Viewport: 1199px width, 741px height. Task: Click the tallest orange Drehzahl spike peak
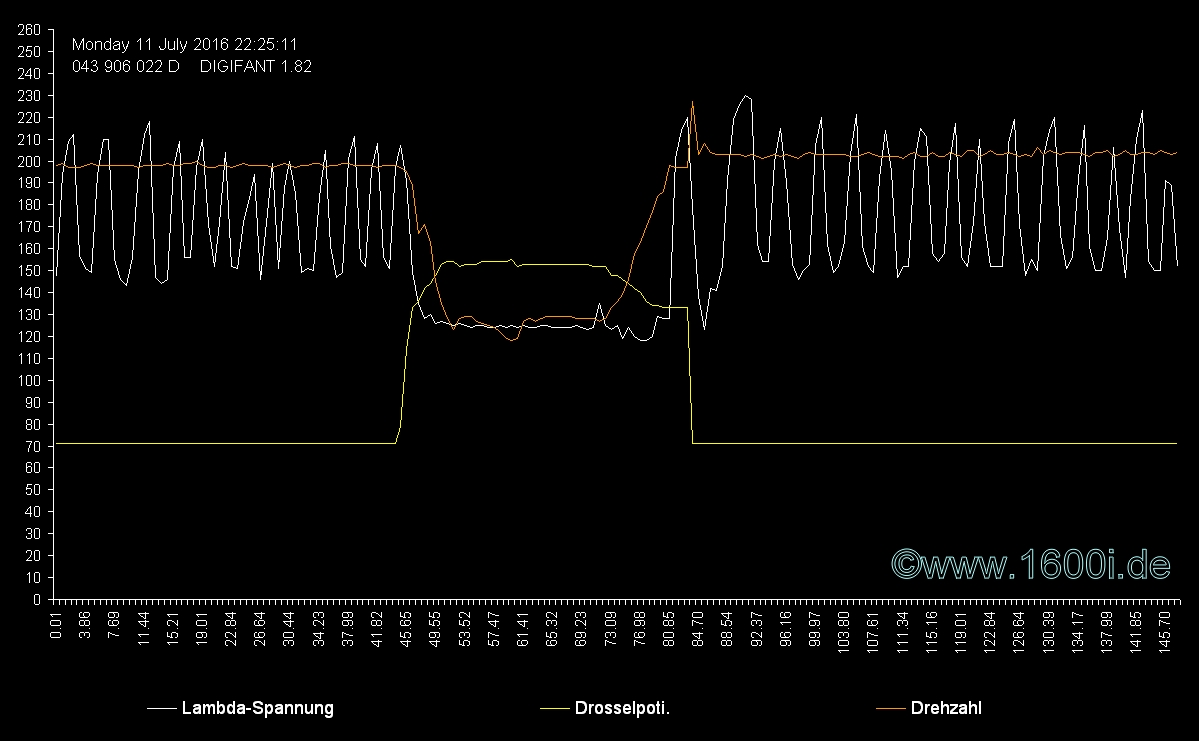(x=692, y=102)
